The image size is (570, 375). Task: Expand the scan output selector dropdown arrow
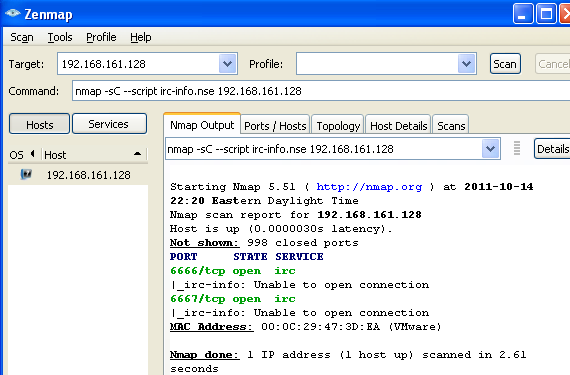[490, 149]
